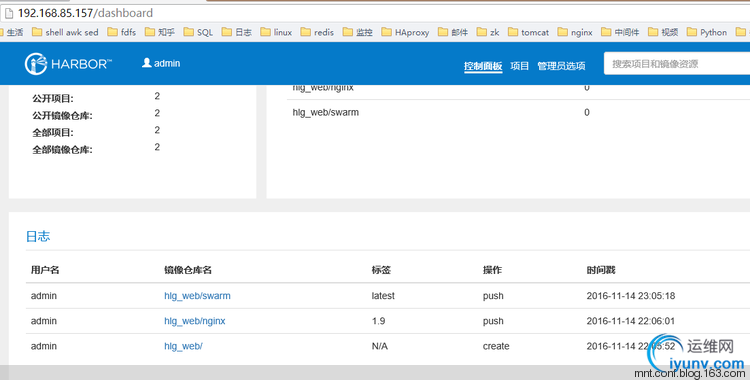Click the timestamp 2016-11-14 23:05:18
This screenshot has height=380, width=750.
(631, 296)
